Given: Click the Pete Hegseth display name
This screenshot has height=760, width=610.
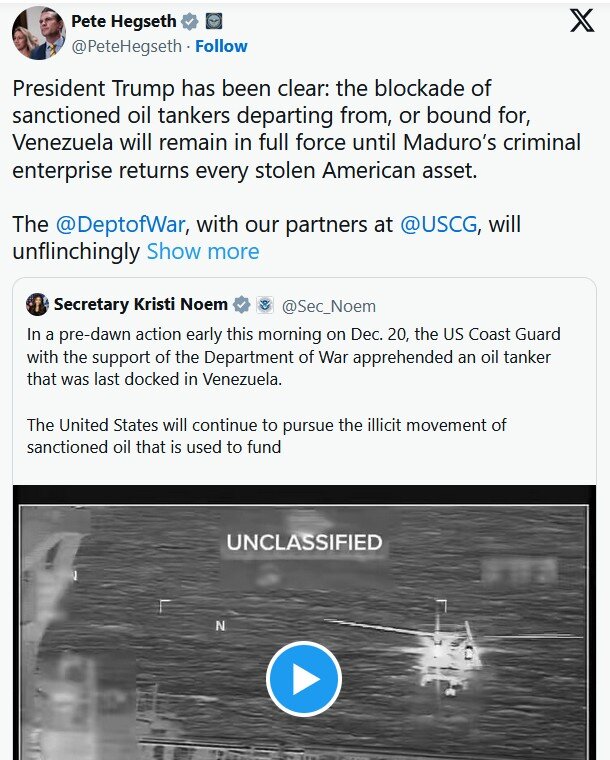Looking at the screenshot, I should pyautogui.click(x=123, y=21).
